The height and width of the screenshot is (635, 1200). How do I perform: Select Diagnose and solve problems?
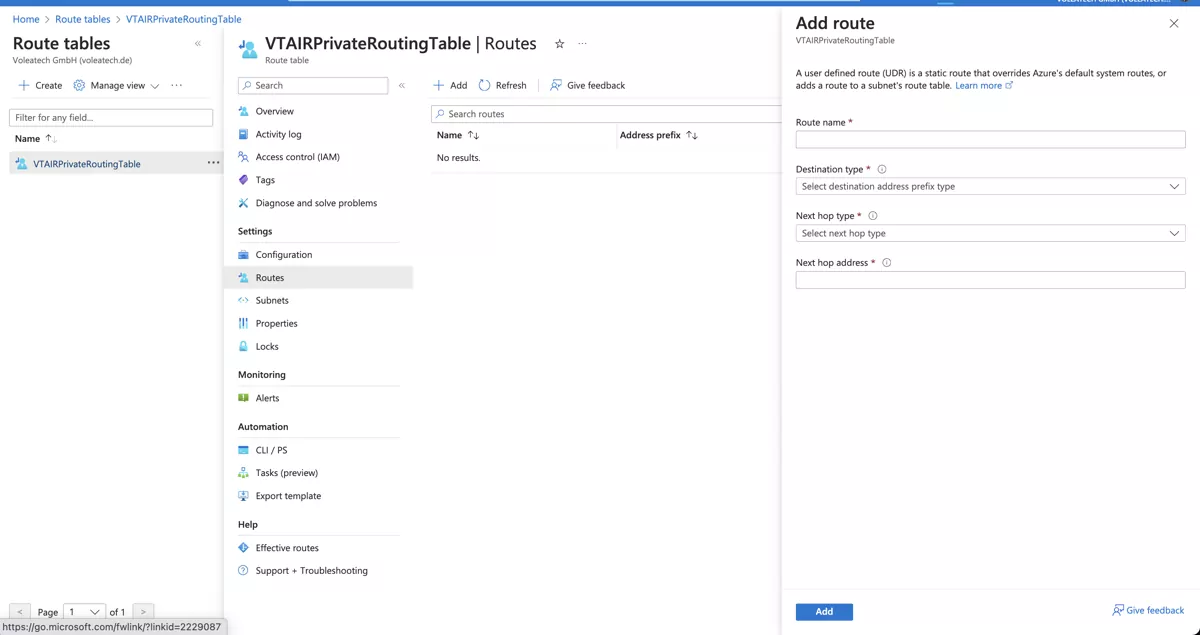(313, 203)
